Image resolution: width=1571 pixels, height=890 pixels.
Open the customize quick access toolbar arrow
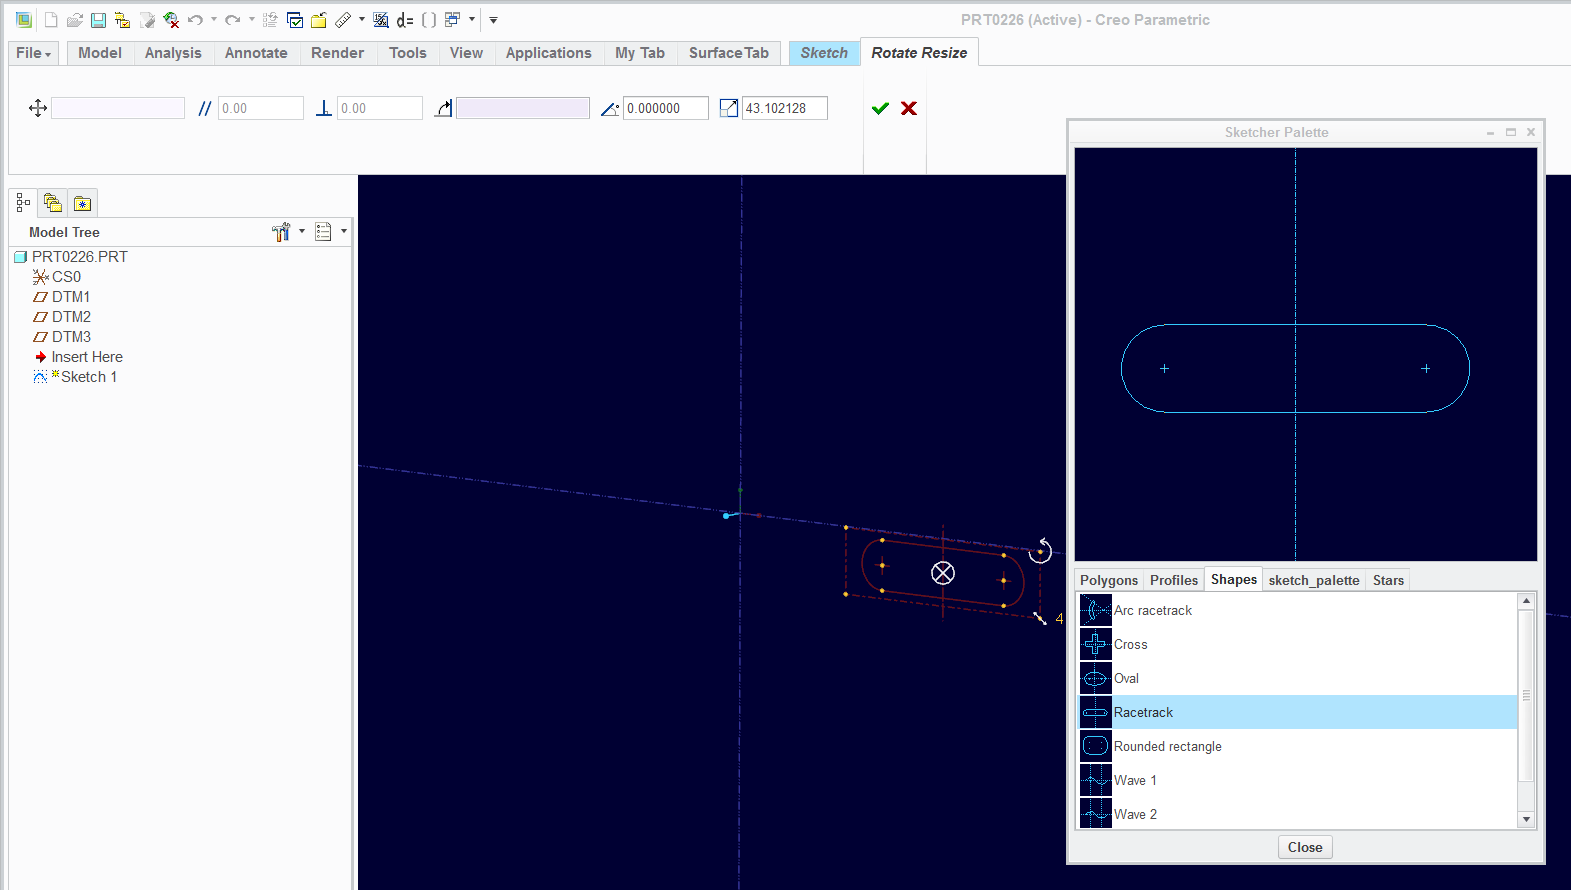click(x=493, y=20)
